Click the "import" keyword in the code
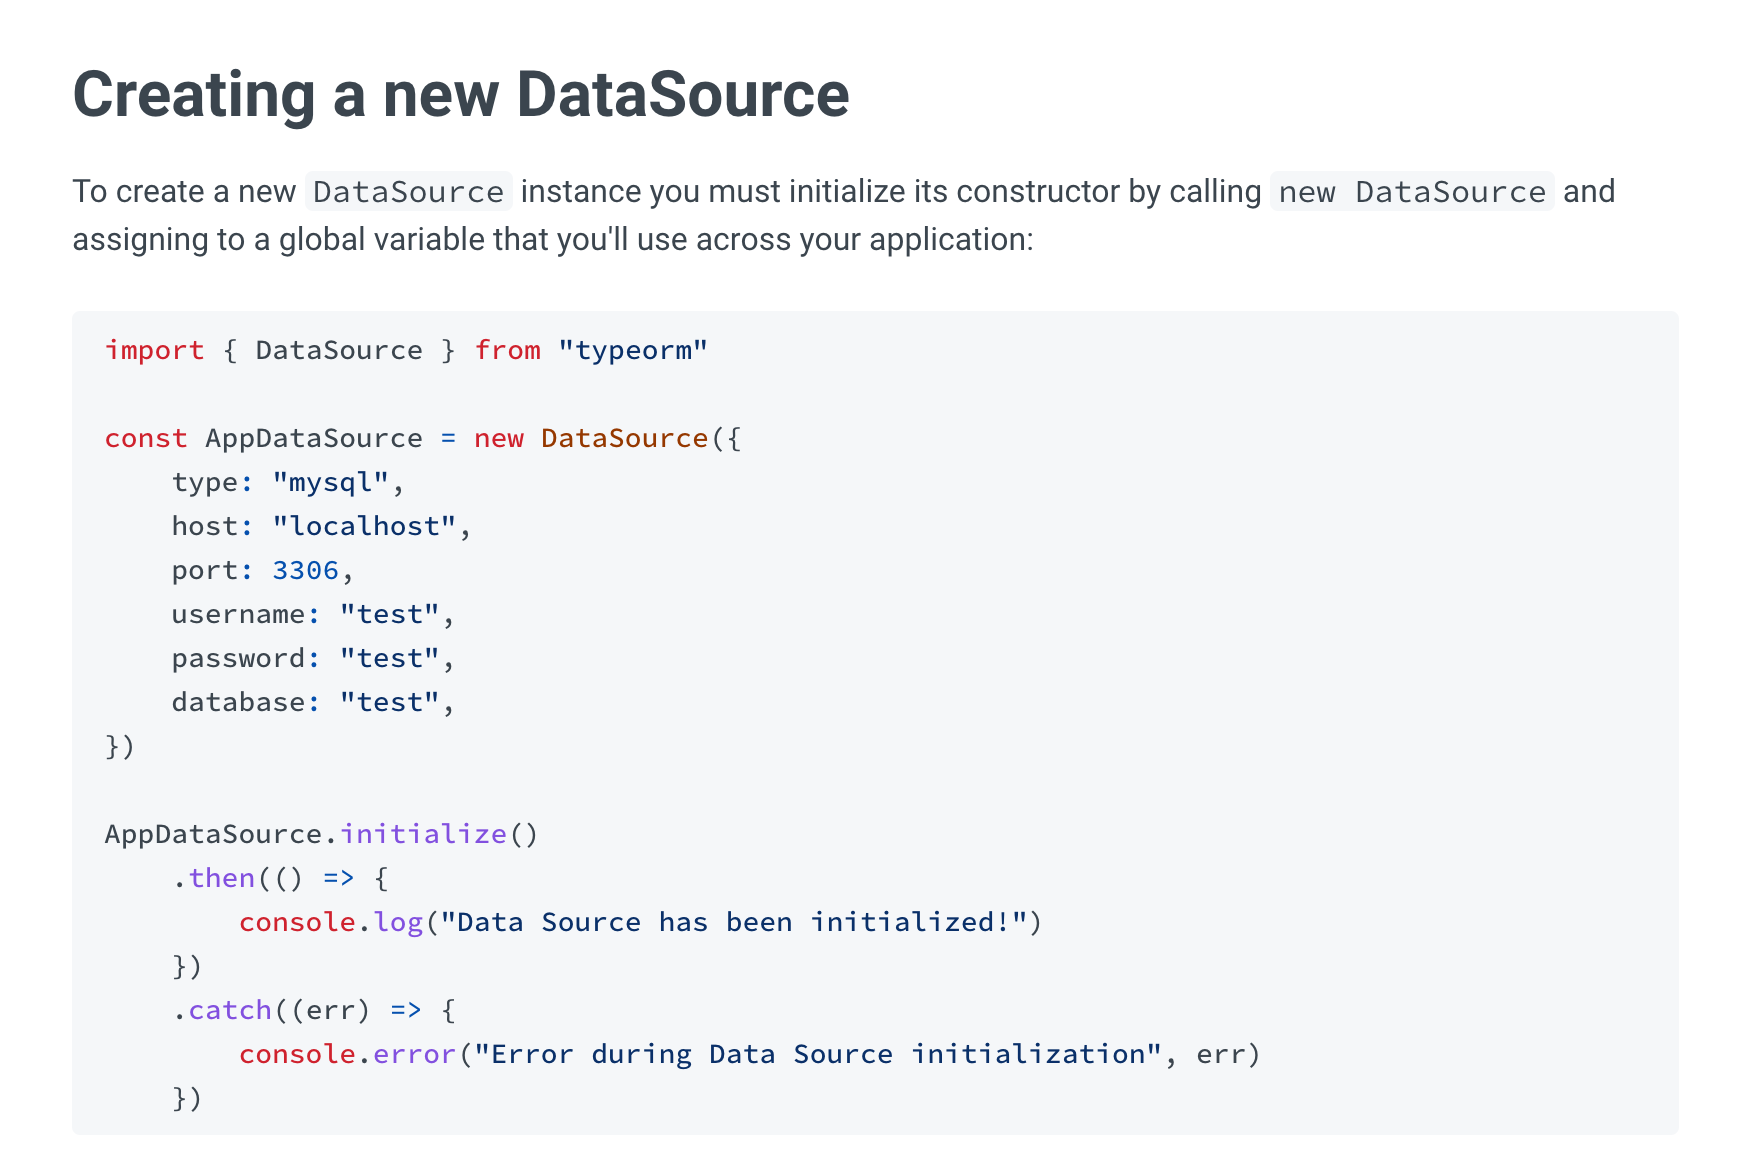 (155, 350)
